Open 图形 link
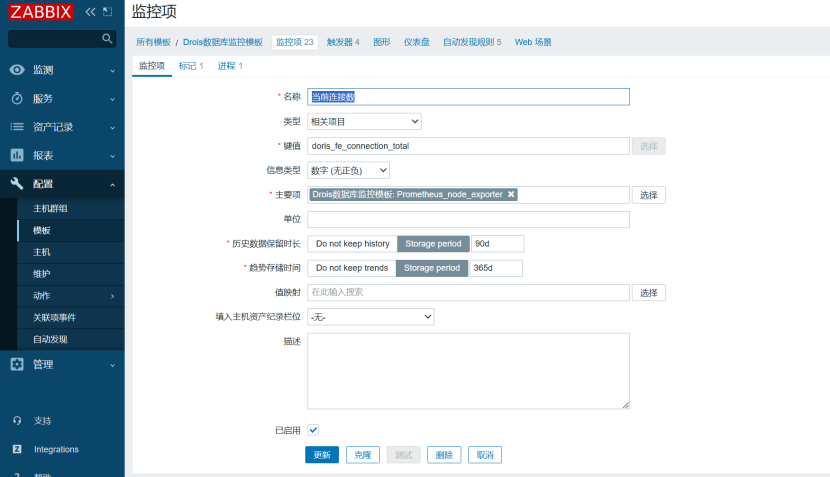 (x=382, y=42)
